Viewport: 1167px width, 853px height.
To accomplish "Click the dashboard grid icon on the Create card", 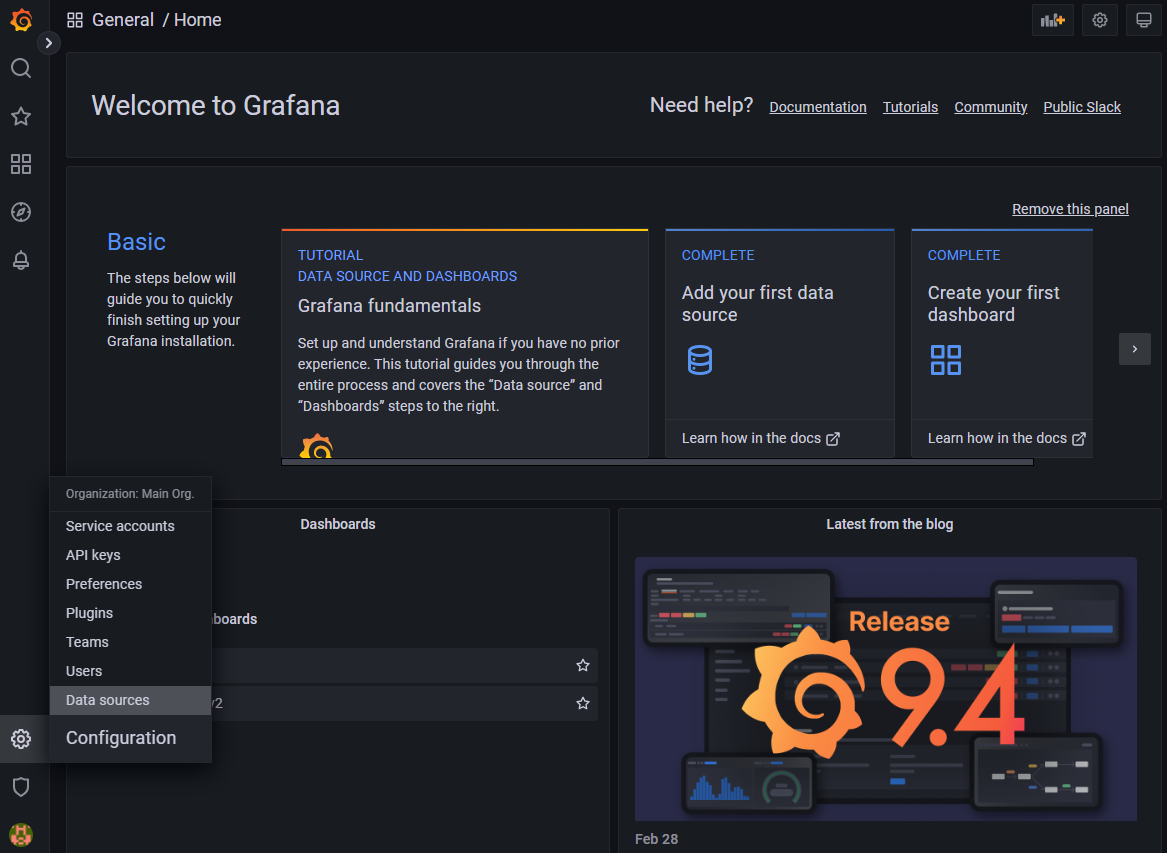I will [x=945, y=360].
